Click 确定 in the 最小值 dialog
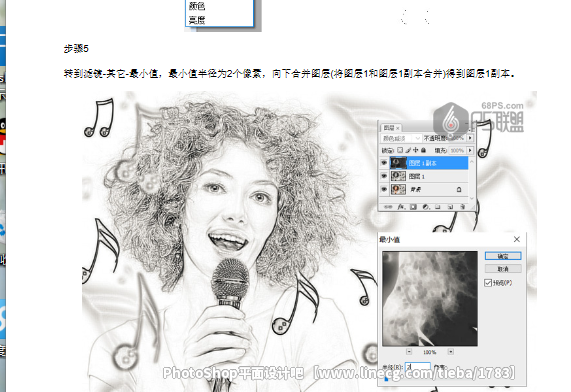 click(x=503, y=256)
